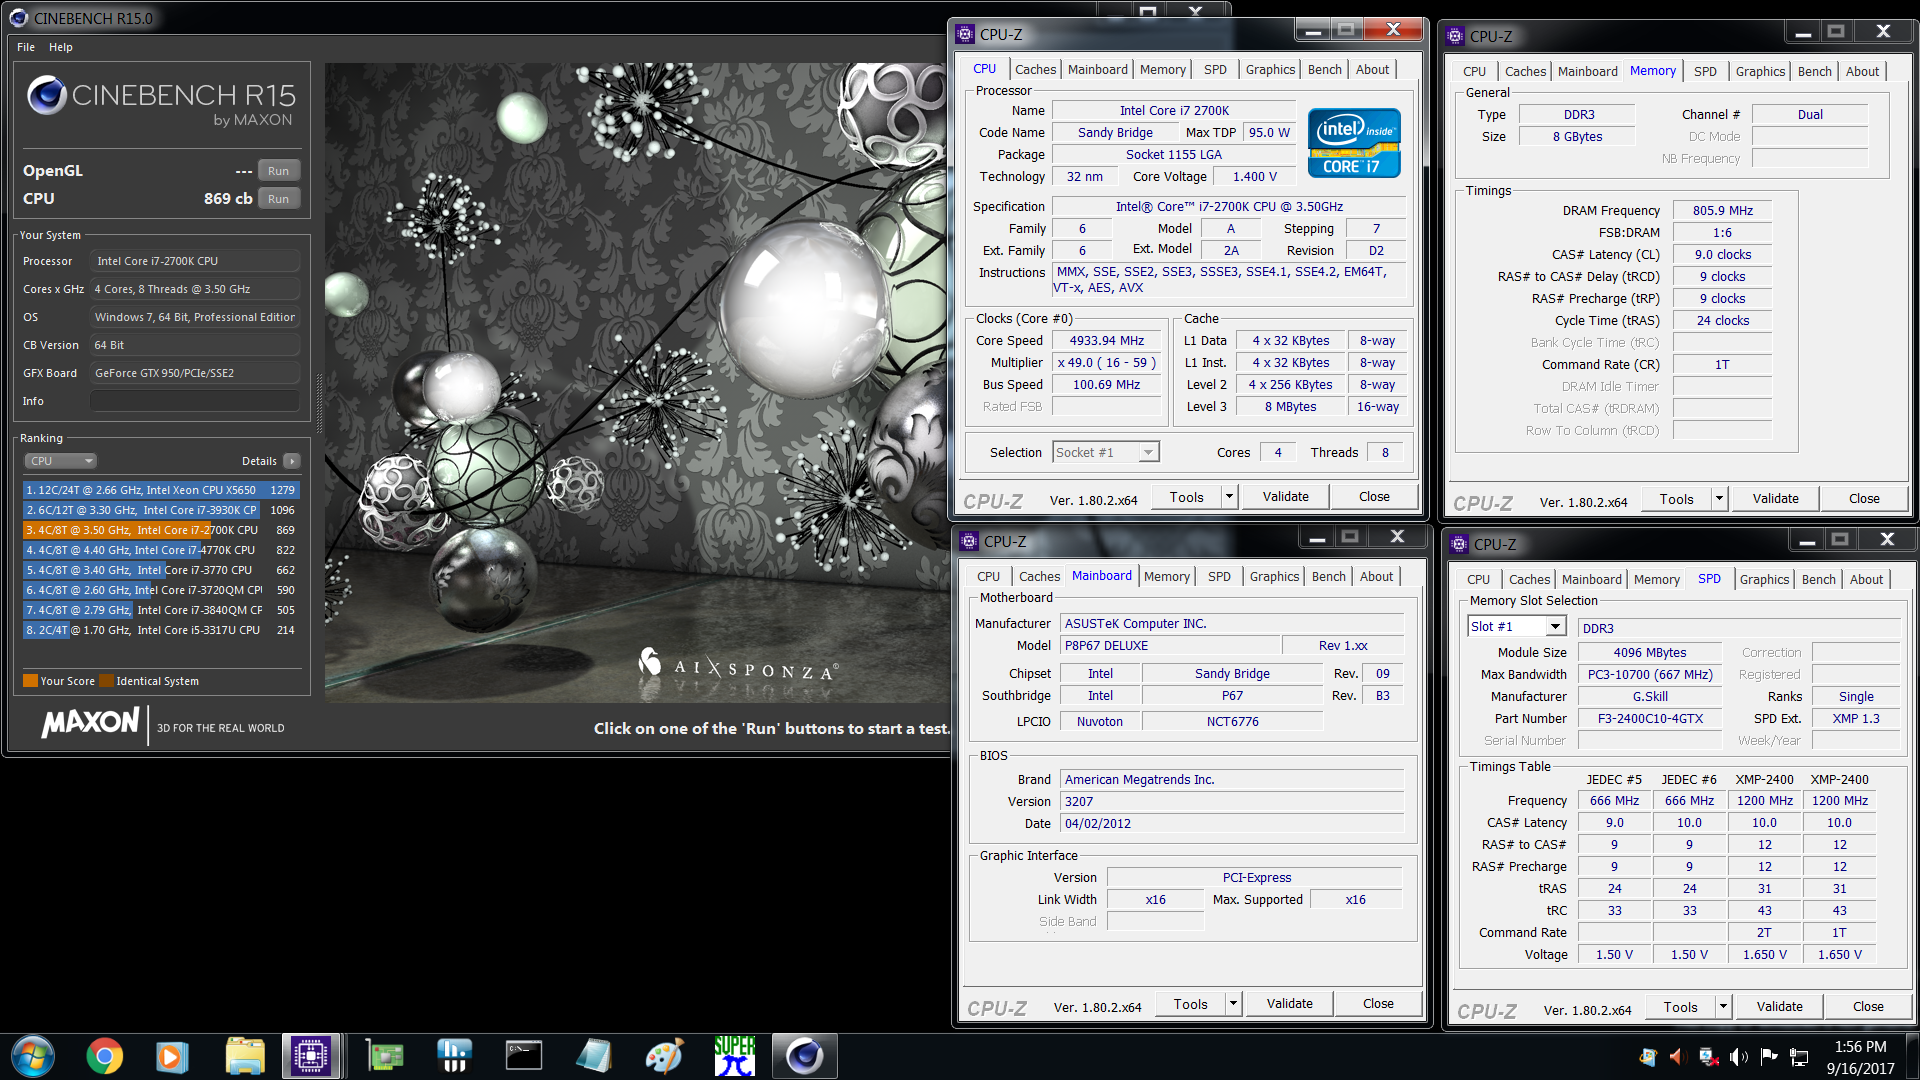Image resolution: width=1920 pixels, height=1080 pixels.
Task: Expand Tools dropdown arrow in CPU tab window
Action: 1229,497
